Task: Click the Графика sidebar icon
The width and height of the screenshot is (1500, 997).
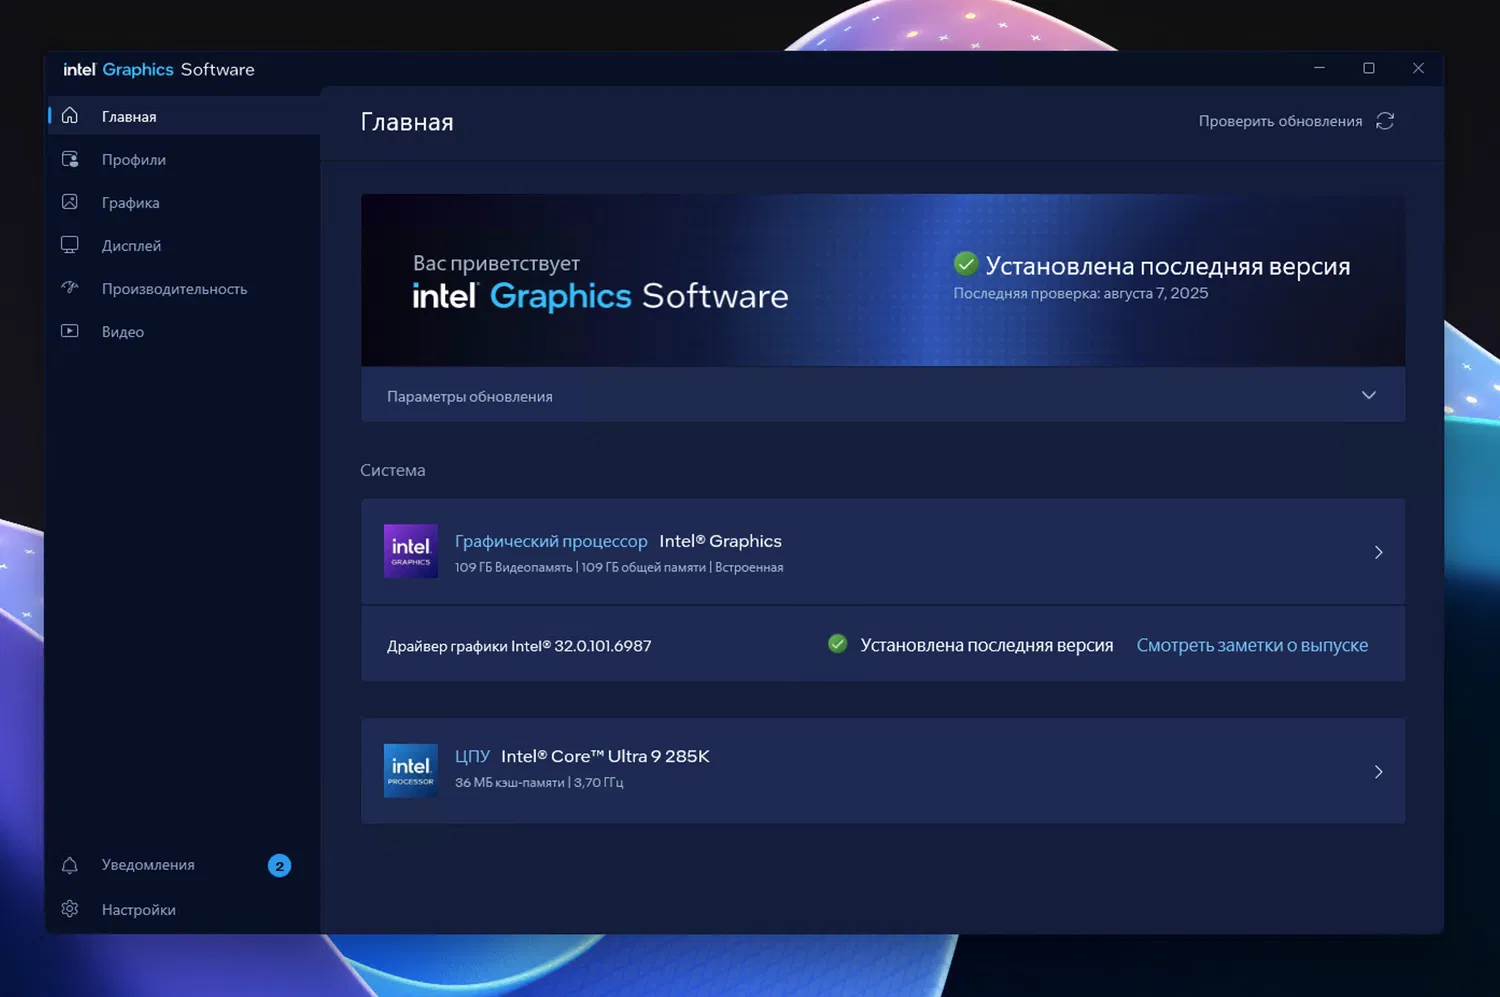Action: (70, 202)
